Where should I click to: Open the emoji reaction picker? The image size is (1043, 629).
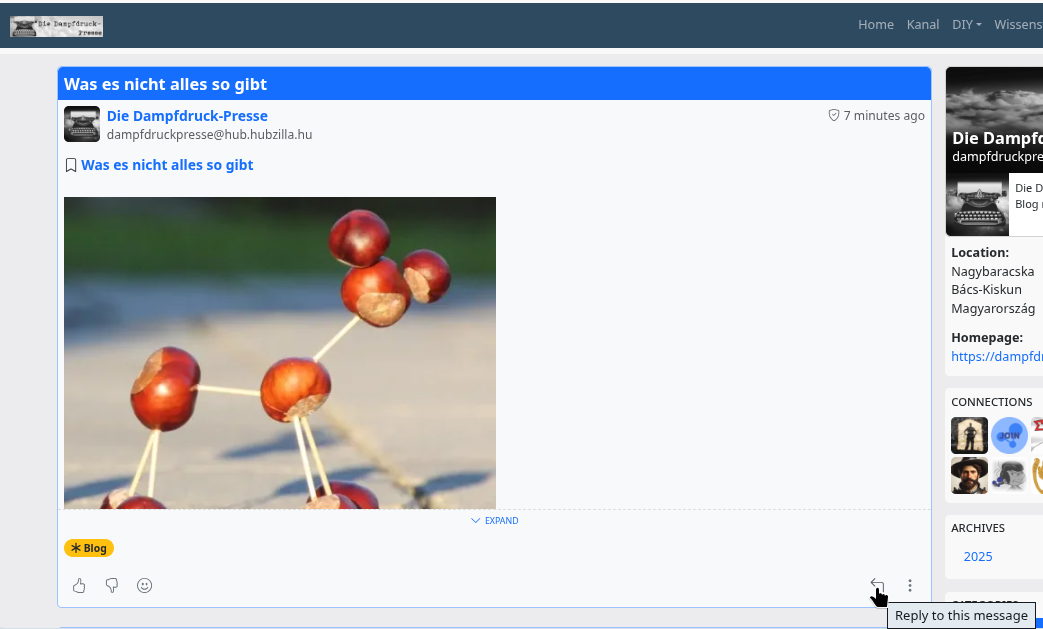tap(145, 586)
